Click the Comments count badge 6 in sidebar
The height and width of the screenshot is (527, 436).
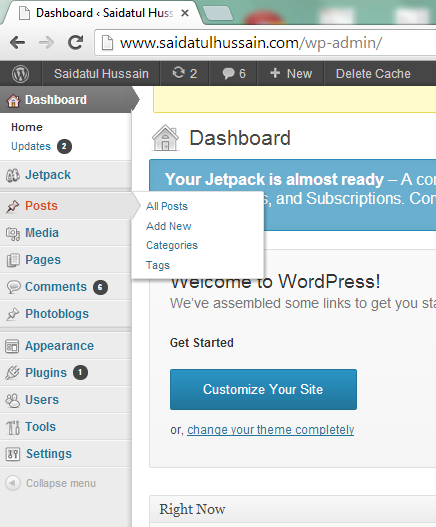coord(100,287)
